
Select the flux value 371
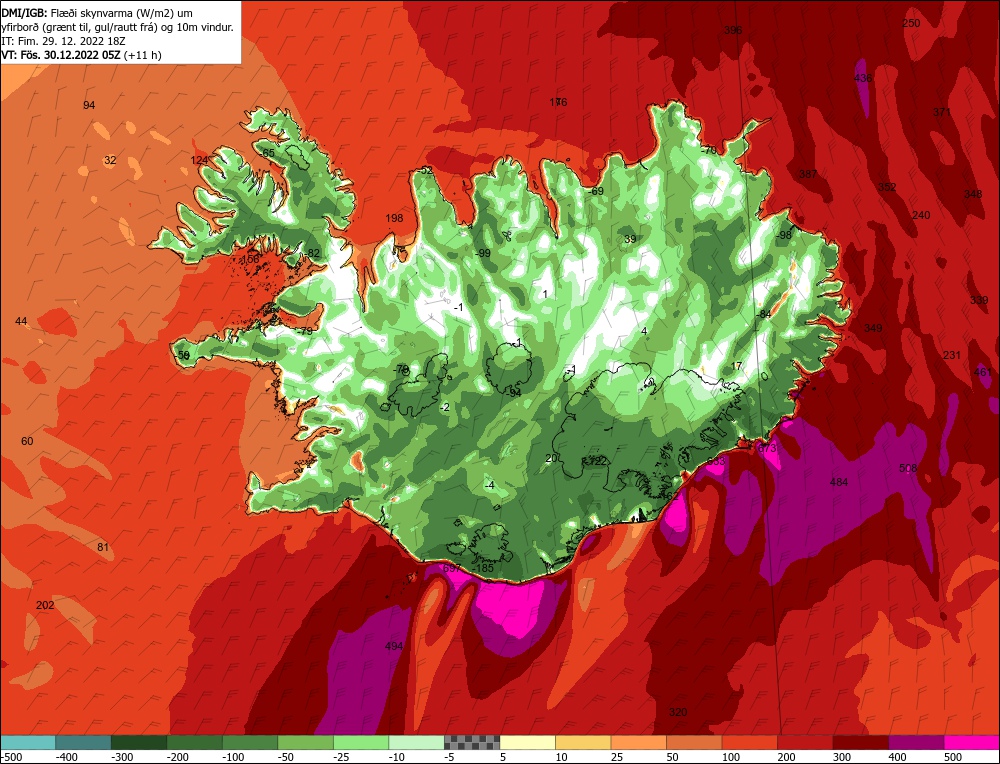coord(942,112)
